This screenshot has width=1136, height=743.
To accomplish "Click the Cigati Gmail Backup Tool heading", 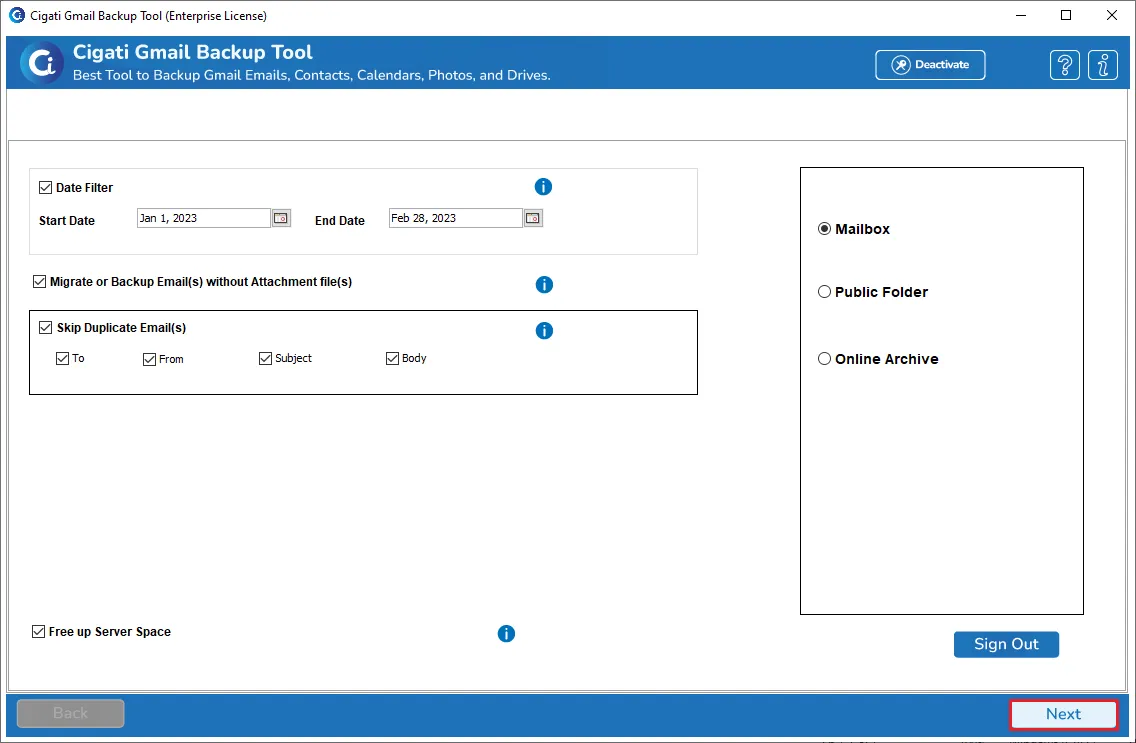I will click(x=193, y=52).
